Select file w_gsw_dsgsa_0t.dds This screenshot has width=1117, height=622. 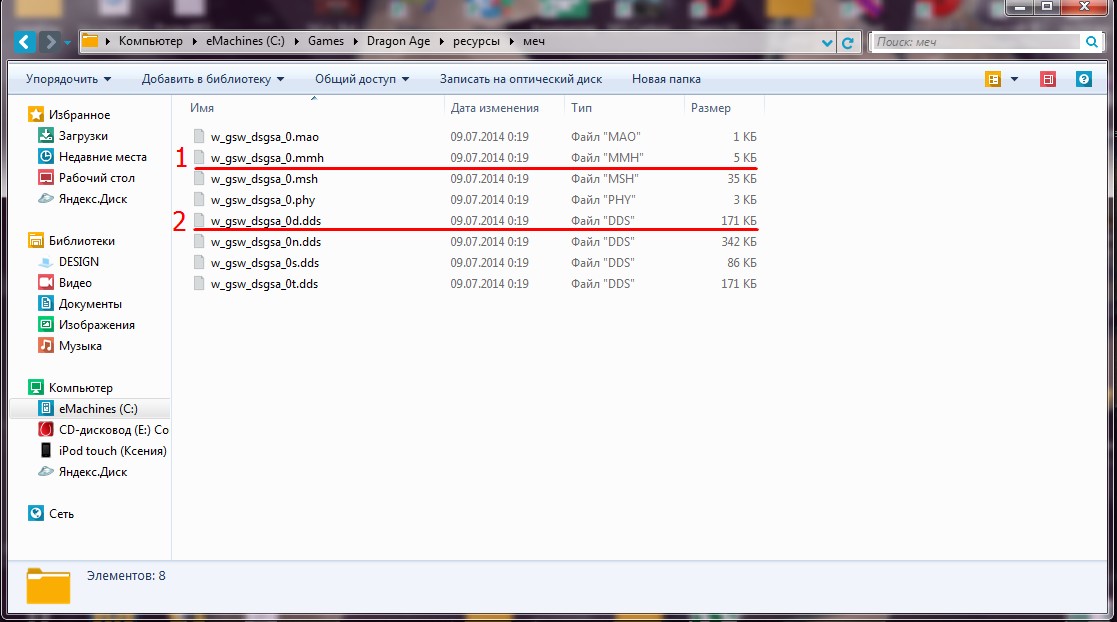[x=264, y=284]
